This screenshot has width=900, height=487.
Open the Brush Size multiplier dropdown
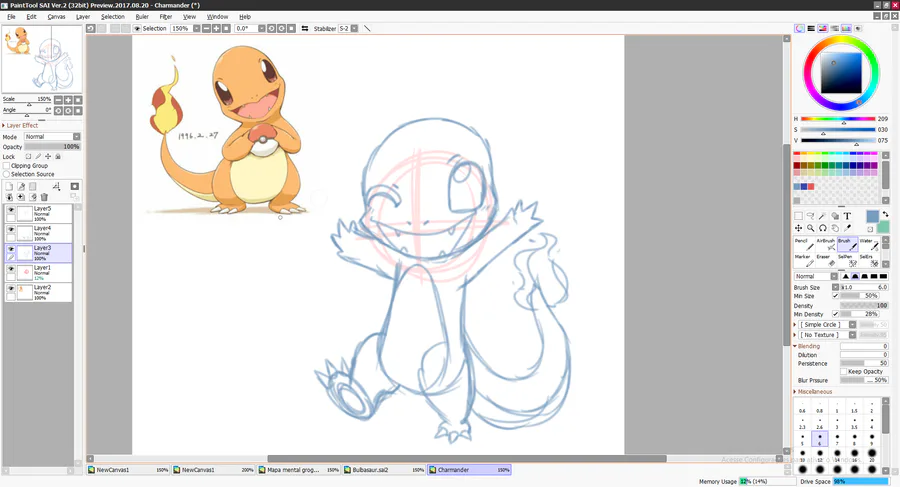(835, 287)
